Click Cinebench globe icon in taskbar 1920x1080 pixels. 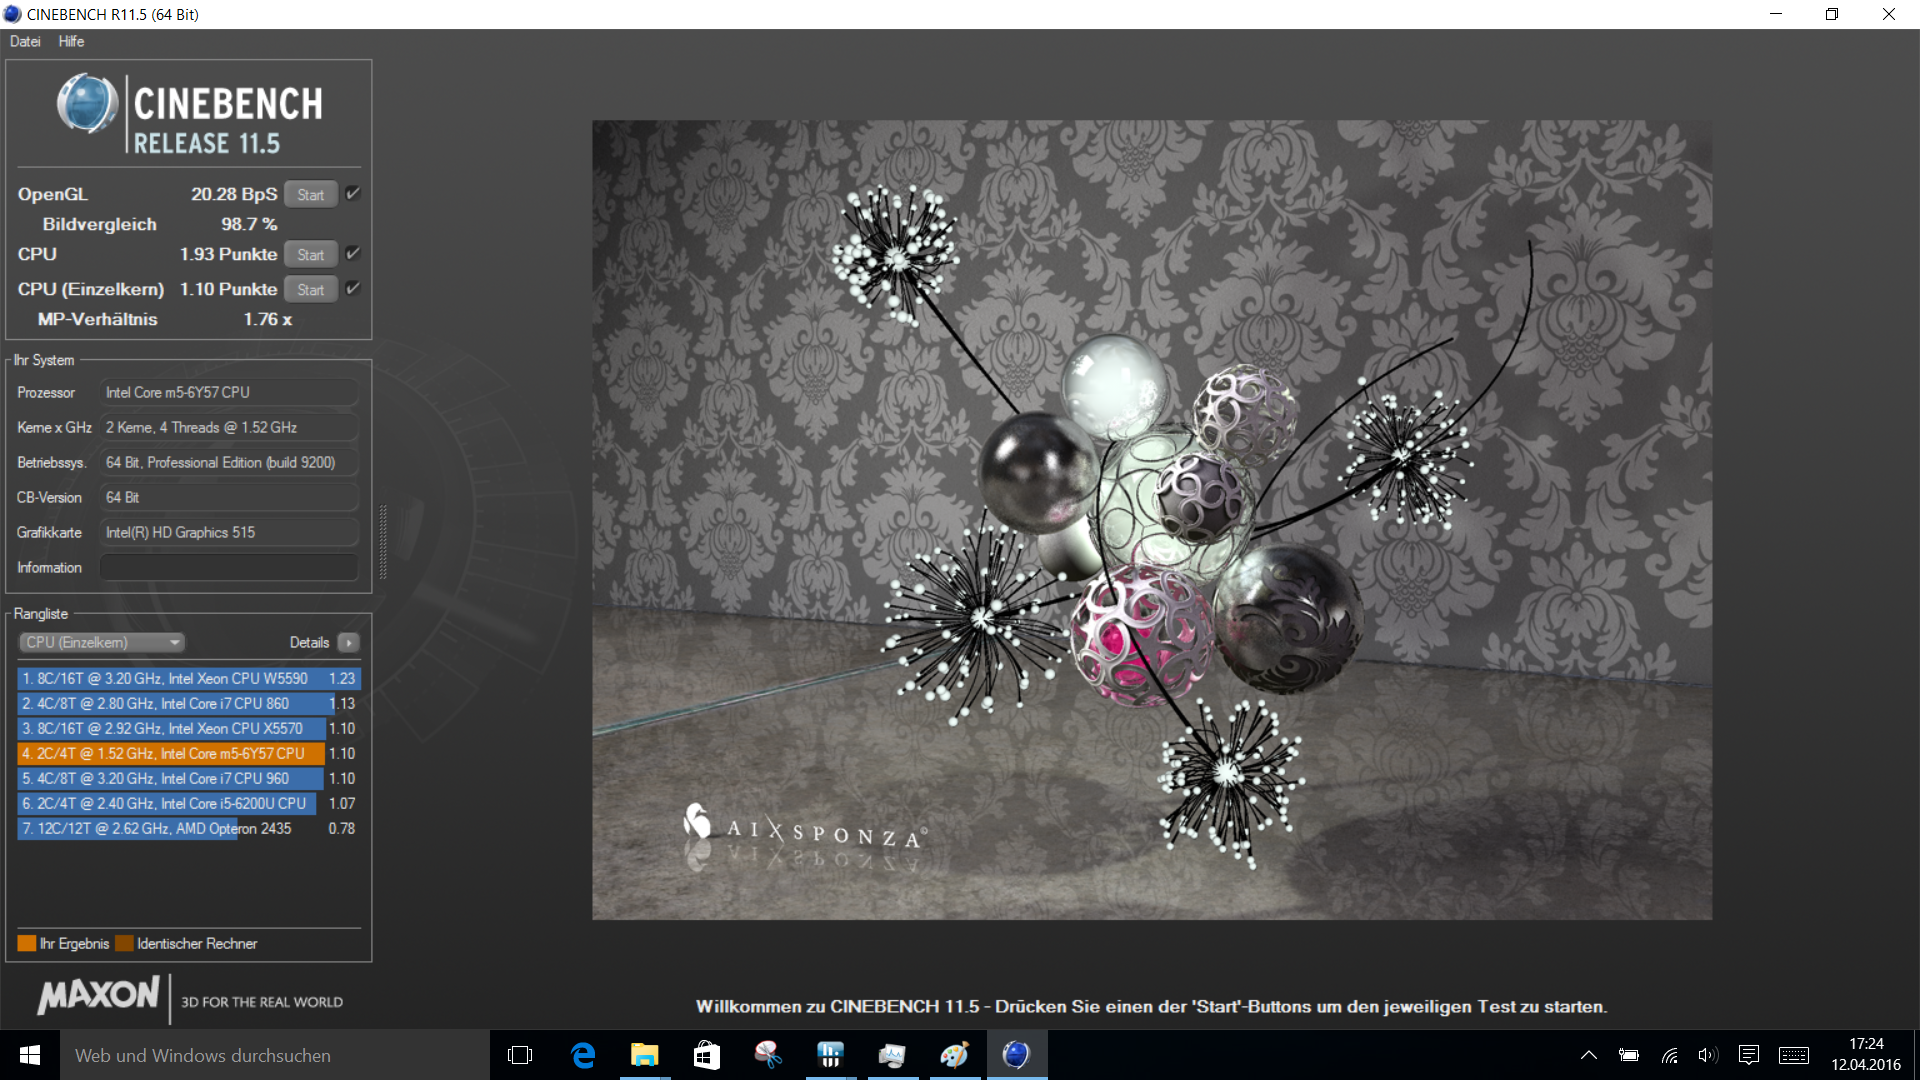point(1016,1055)
